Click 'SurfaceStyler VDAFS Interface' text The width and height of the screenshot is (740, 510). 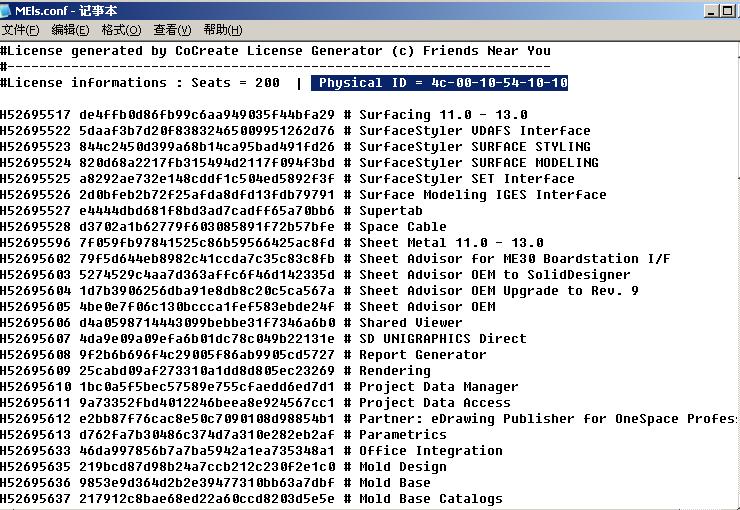coord(475,131)
